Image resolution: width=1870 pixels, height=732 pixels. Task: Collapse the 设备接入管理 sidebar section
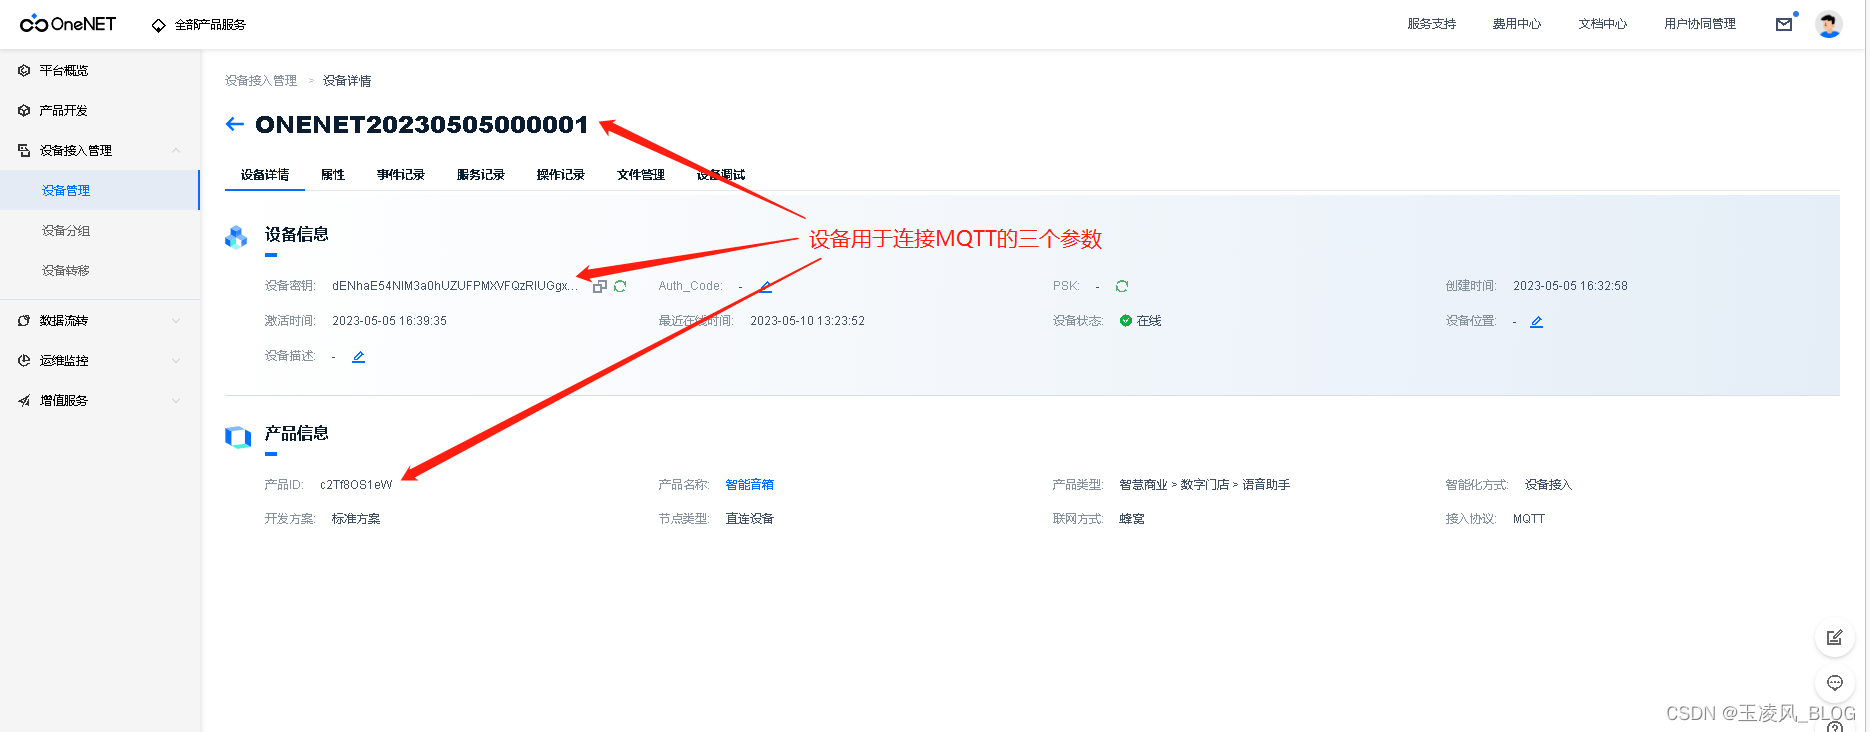100,150
